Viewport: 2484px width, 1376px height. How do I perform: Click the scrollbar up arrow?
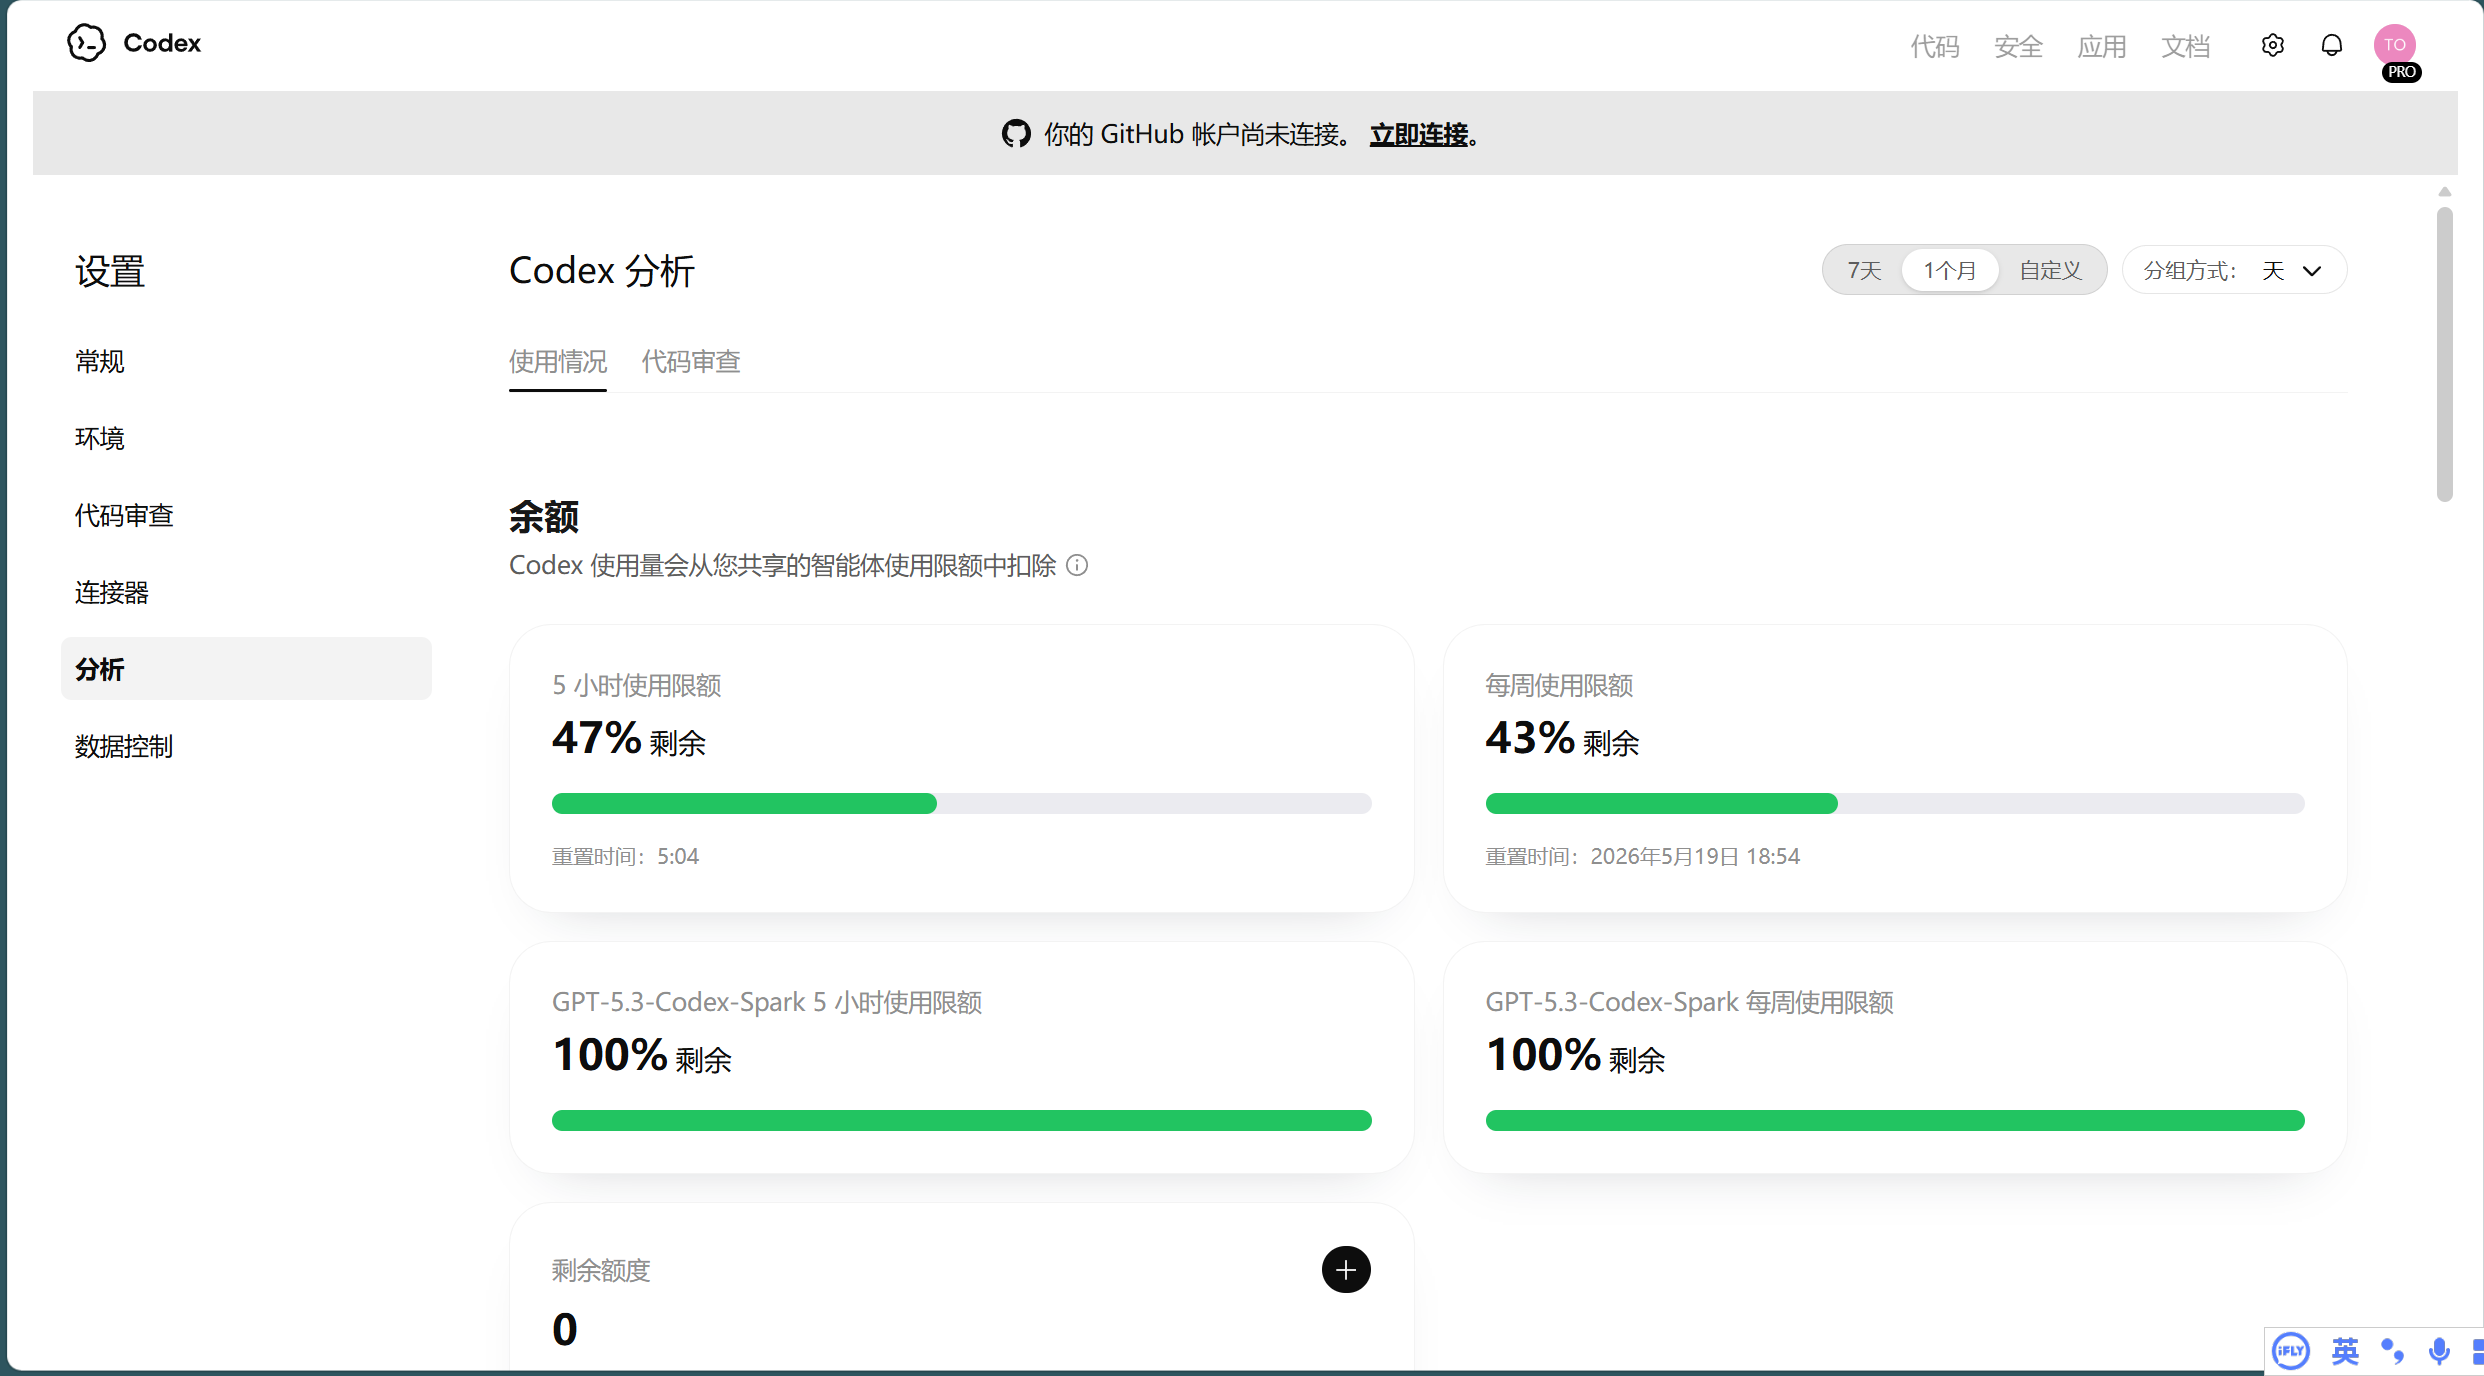[x=2445, y=192]
